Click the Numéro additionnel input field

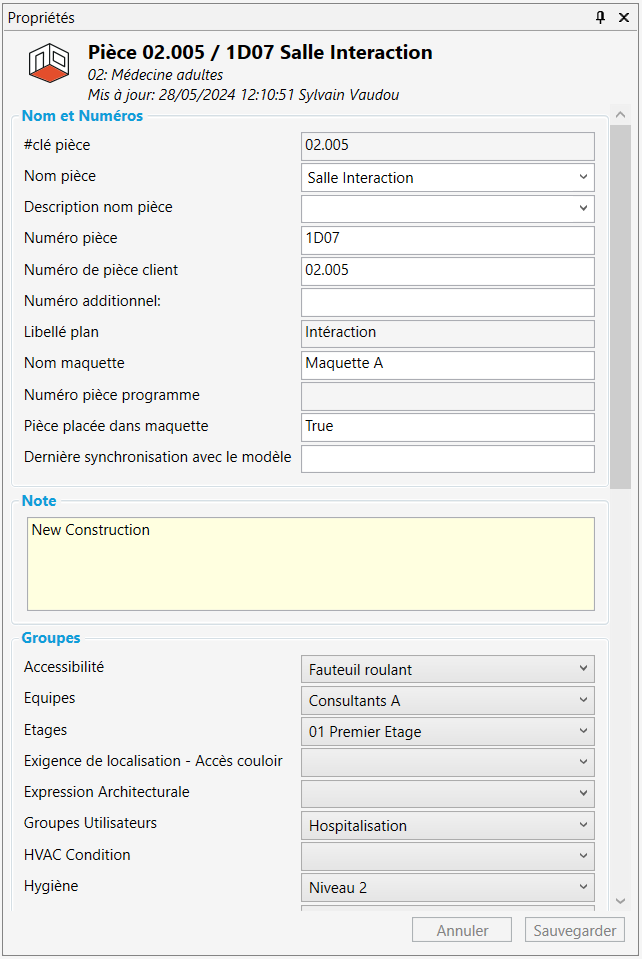coord(447,302)
